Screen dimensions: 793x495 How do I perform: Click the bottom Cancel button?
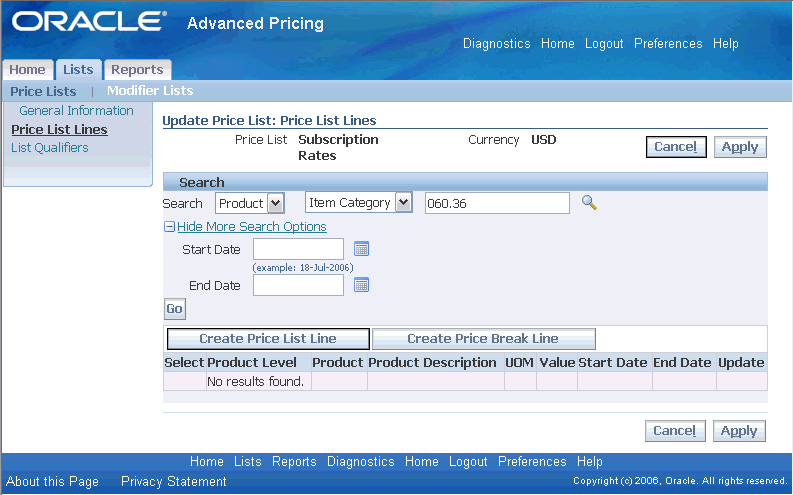tap(675, 431)
